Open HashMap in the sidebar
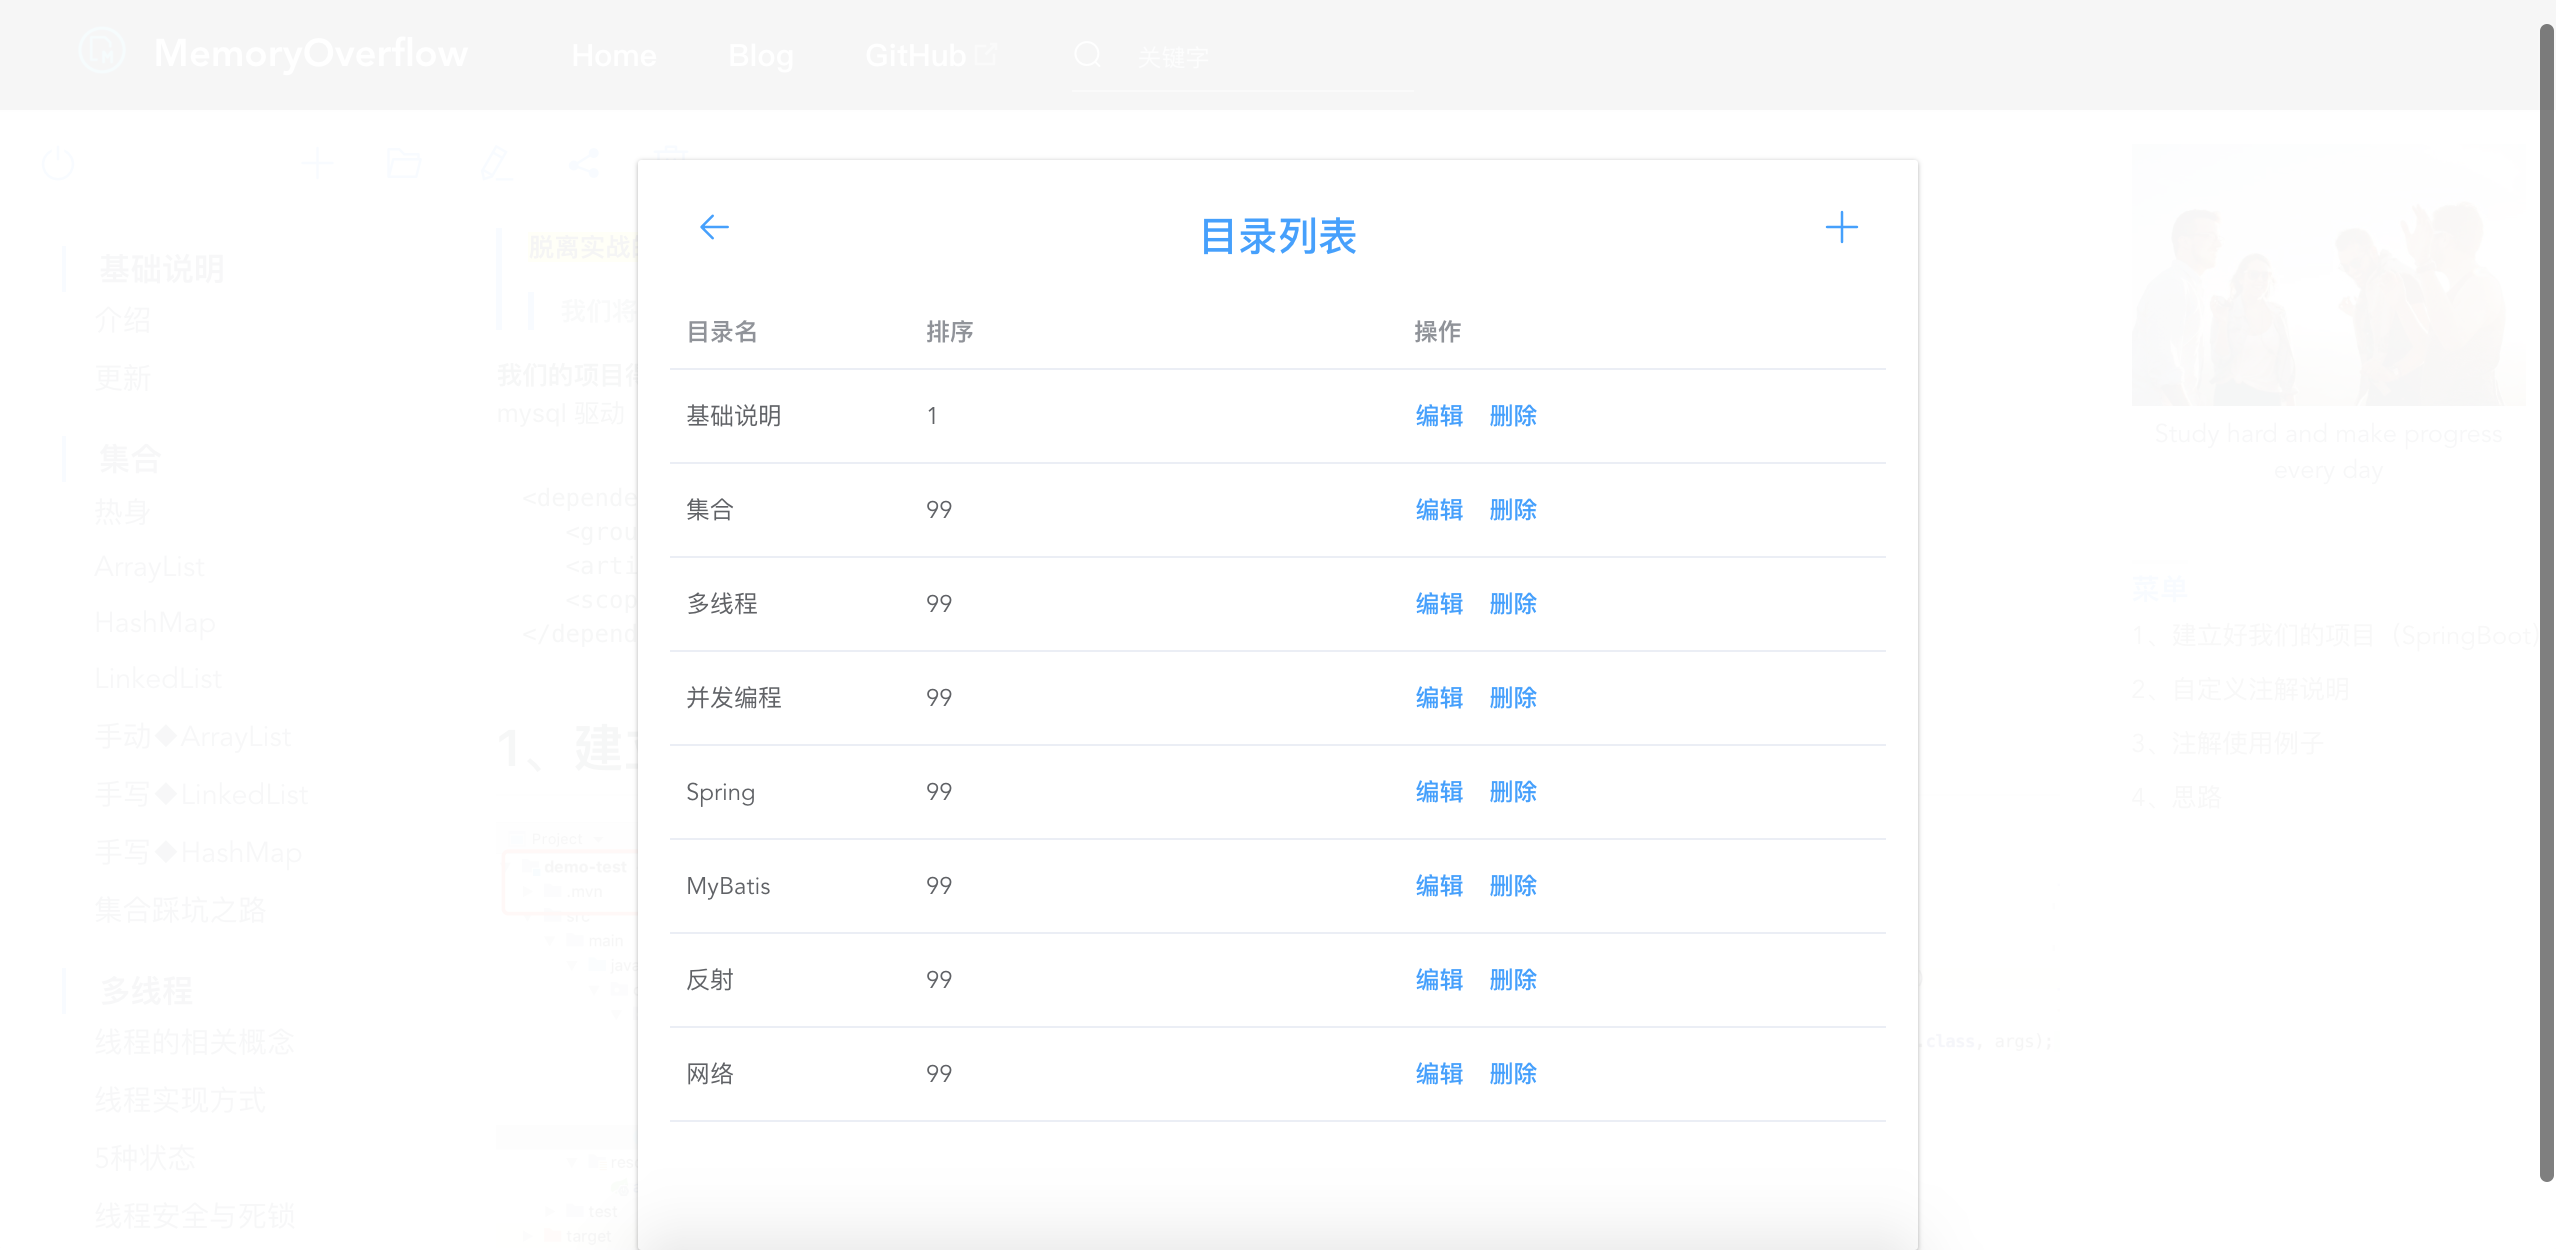 (155, 624)
